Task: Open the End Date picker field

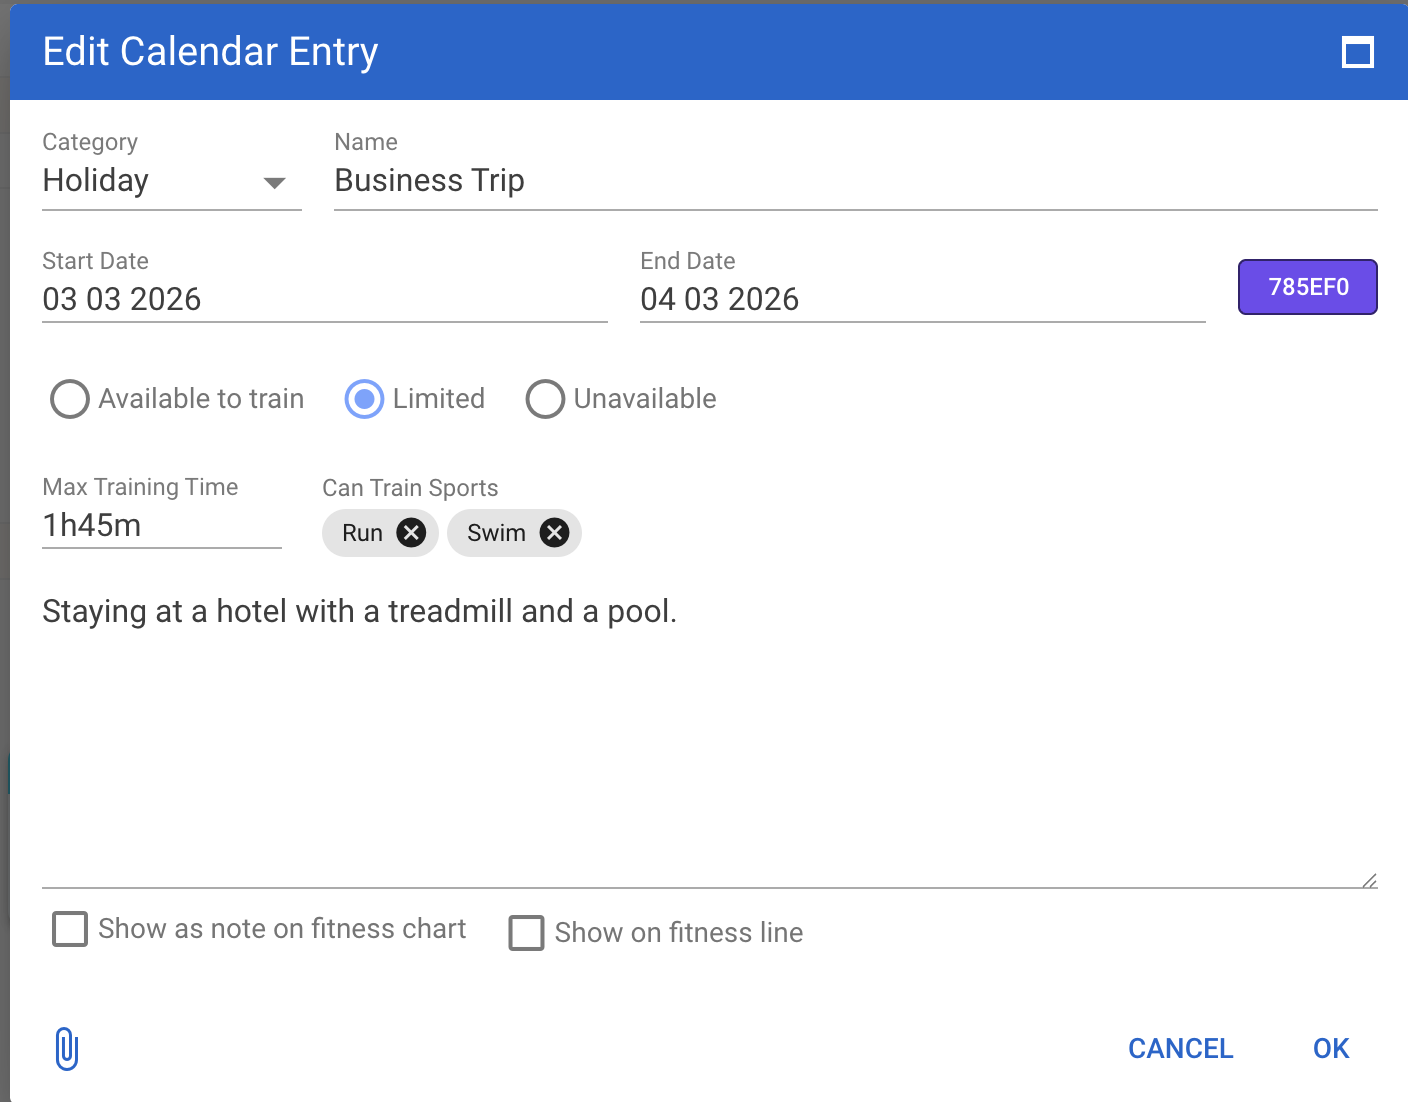Action: 922,299
